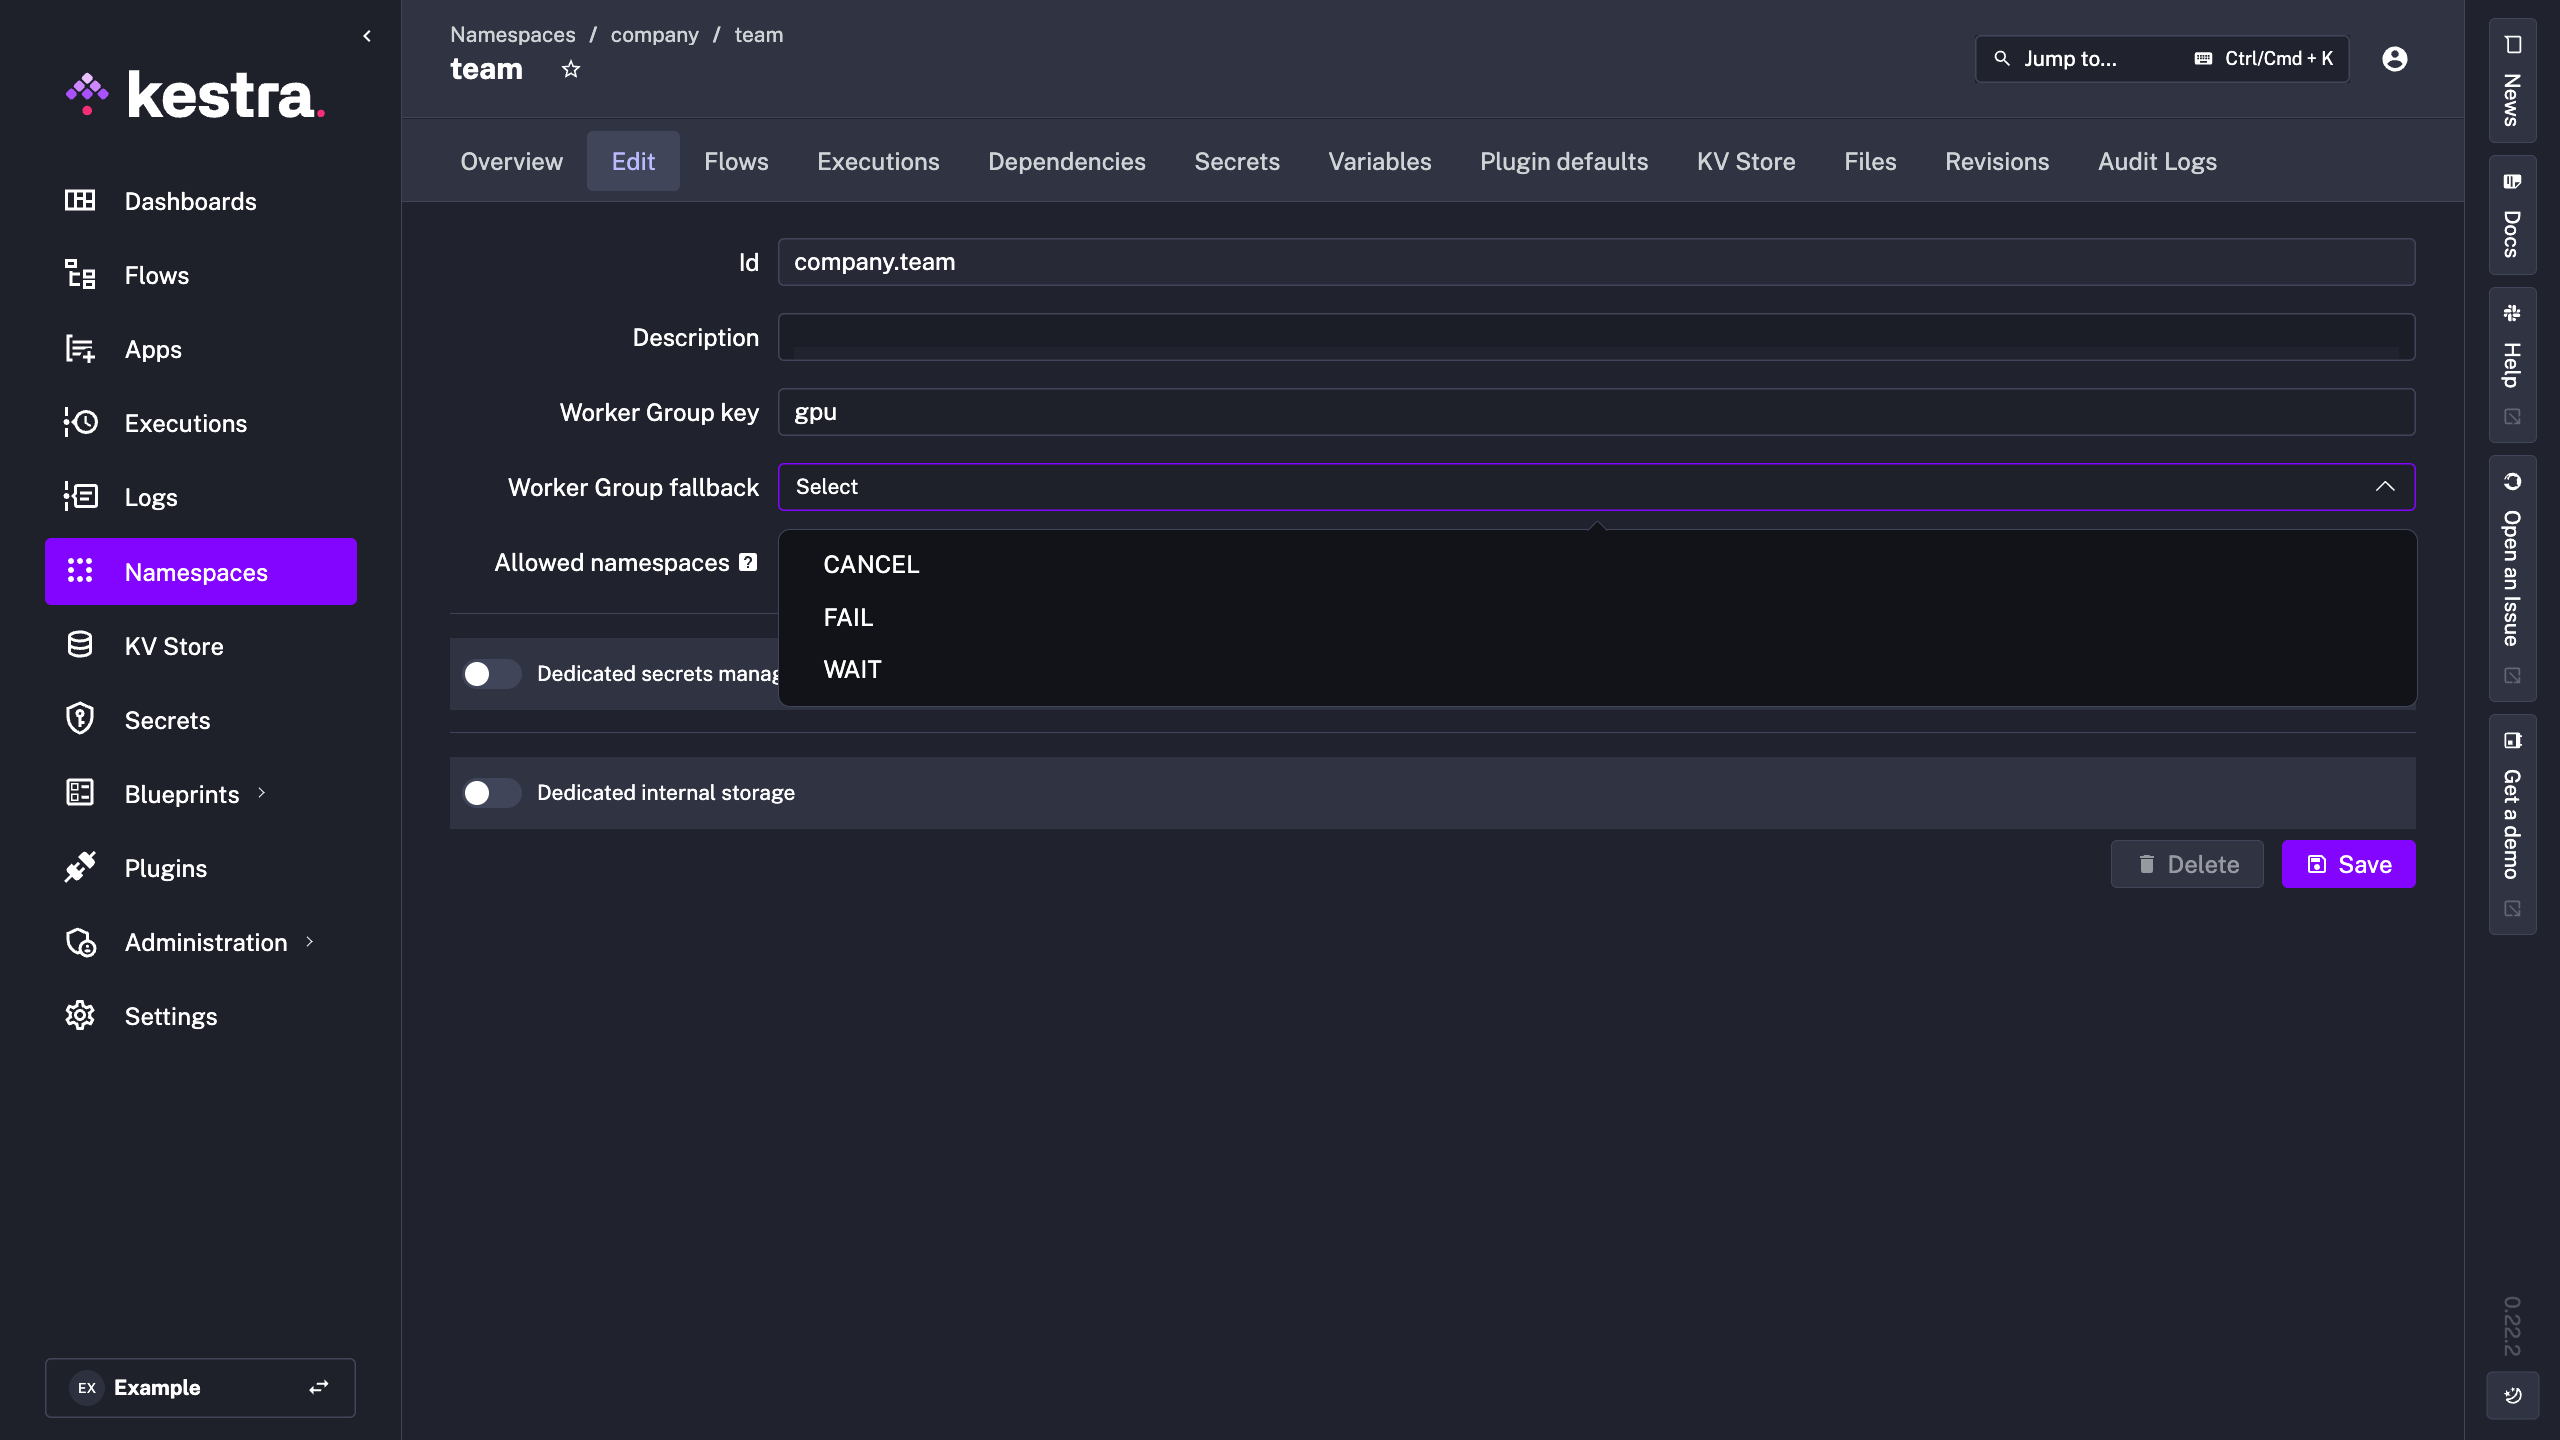Image resolution: width=2560 pixels, height=1440 pixels.
Task: Click the Worker Group key input field
Action: click(x=1595, y=411)
